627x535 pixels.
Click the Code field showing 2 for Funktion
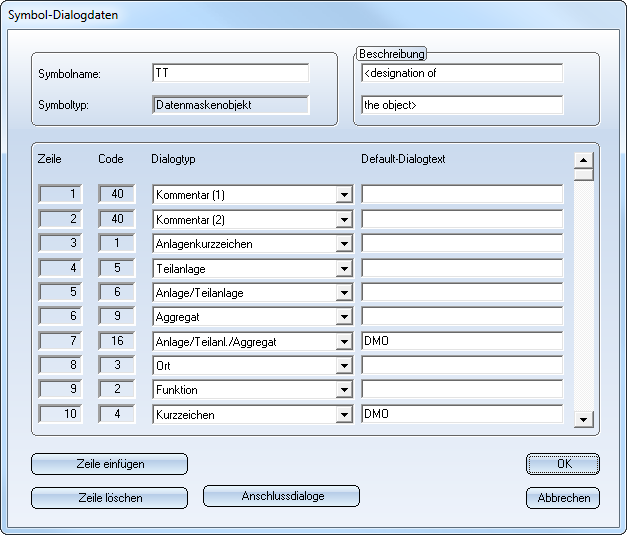tap(117, 389)
